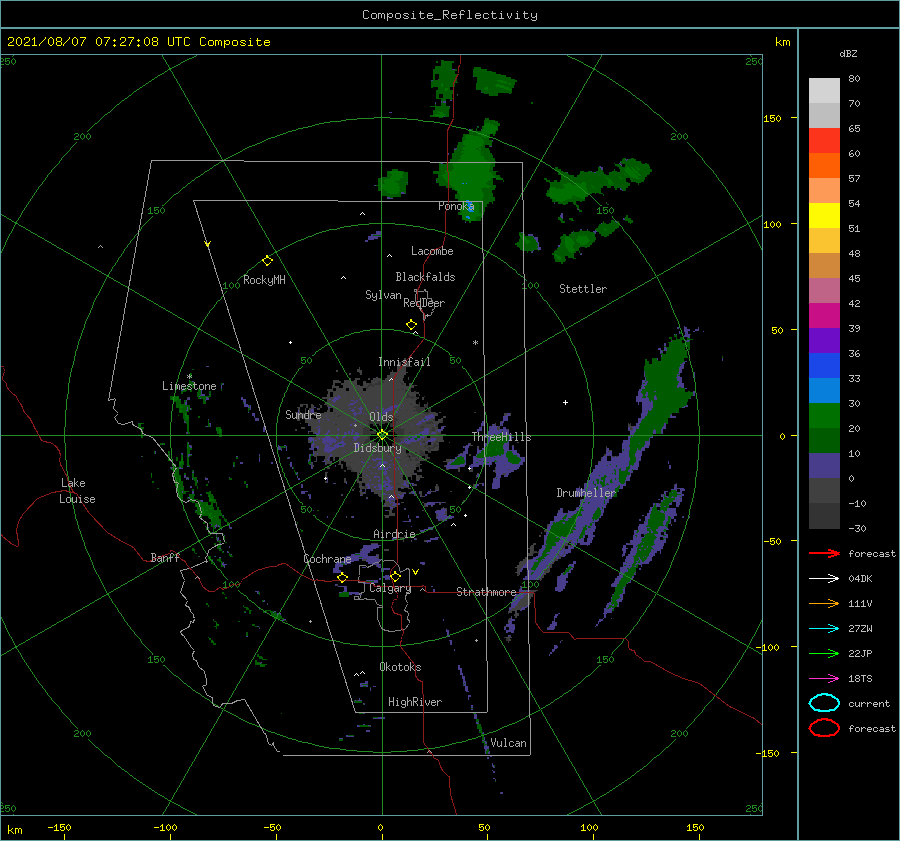Click the Banff label

coord(165,557)
